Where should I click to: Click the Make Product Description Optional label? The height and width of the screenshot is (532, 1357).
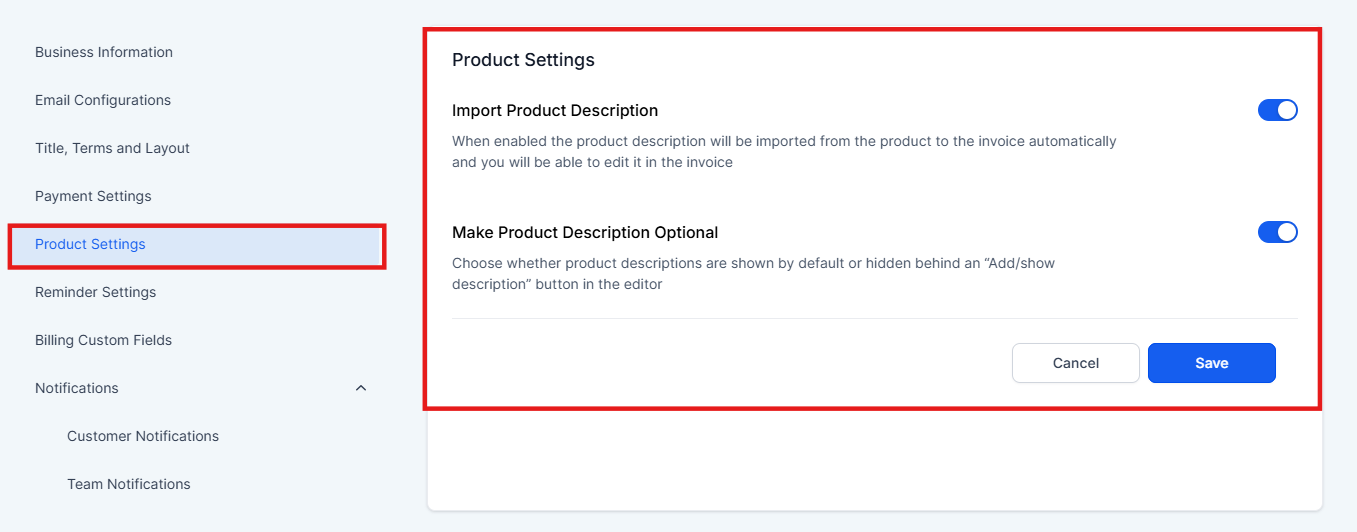585,232
